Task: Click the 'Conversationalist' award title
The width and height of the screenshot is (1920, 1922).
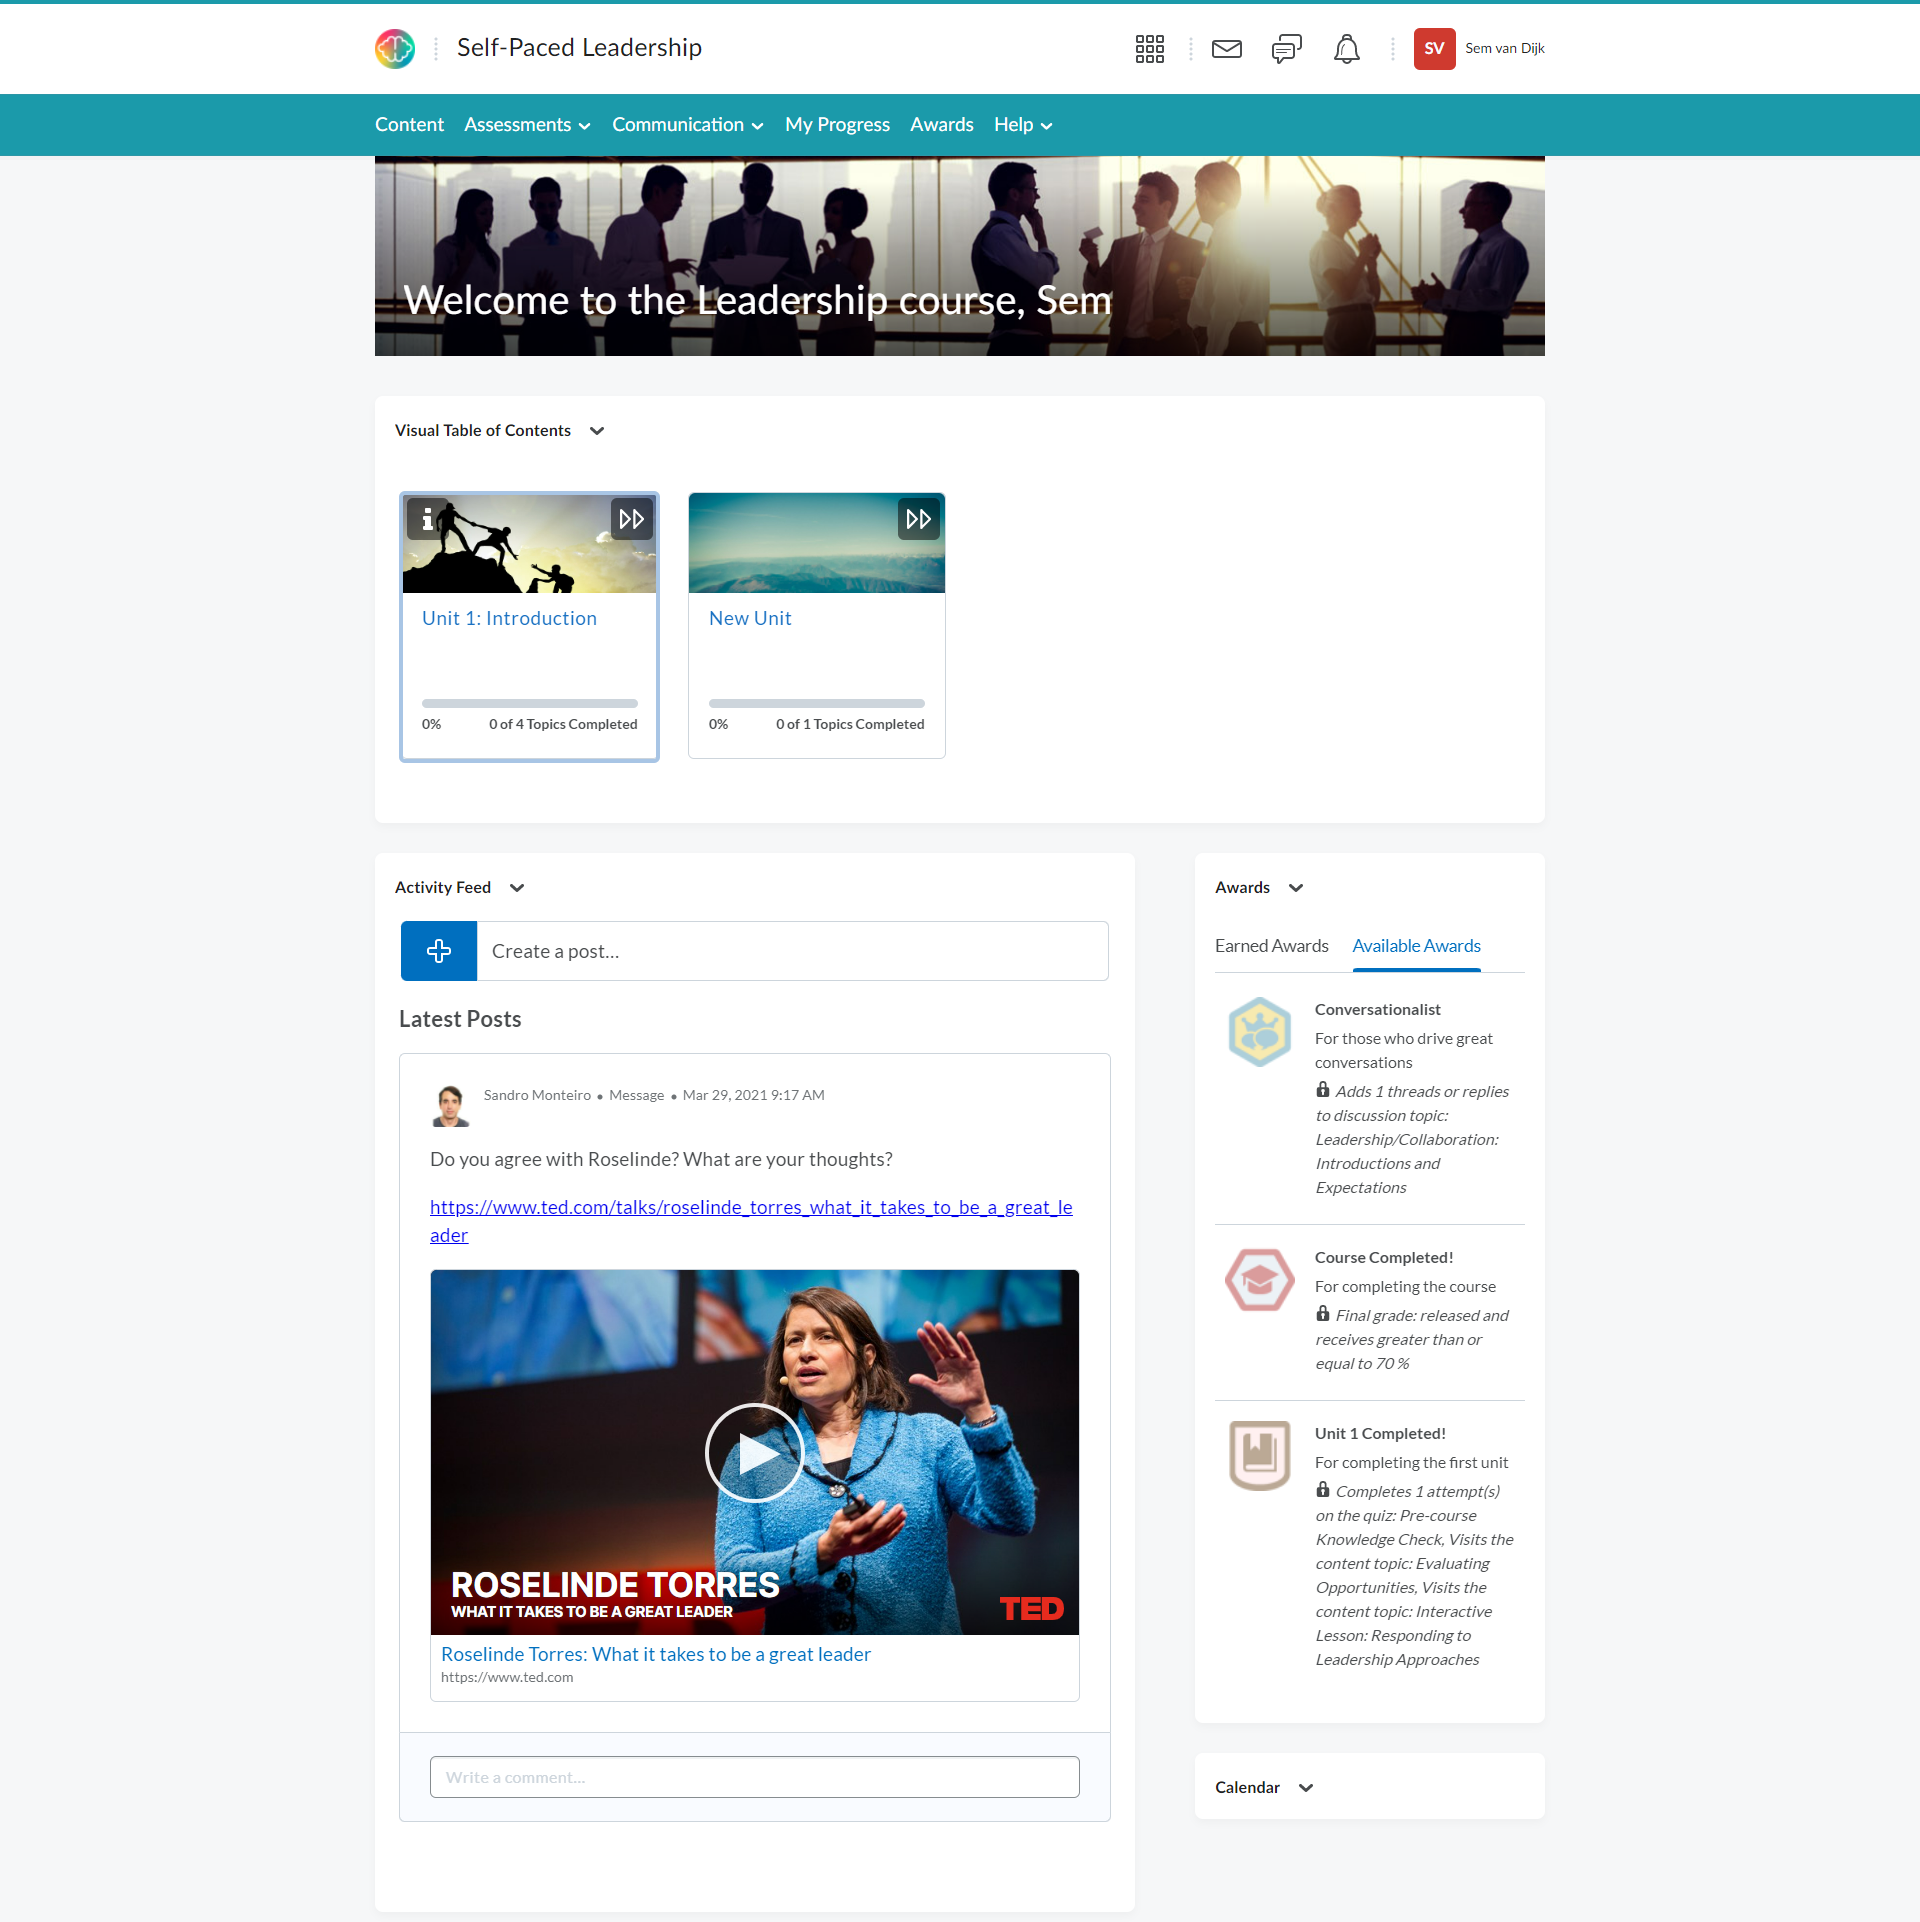Action: [x=1377, y=1010]
